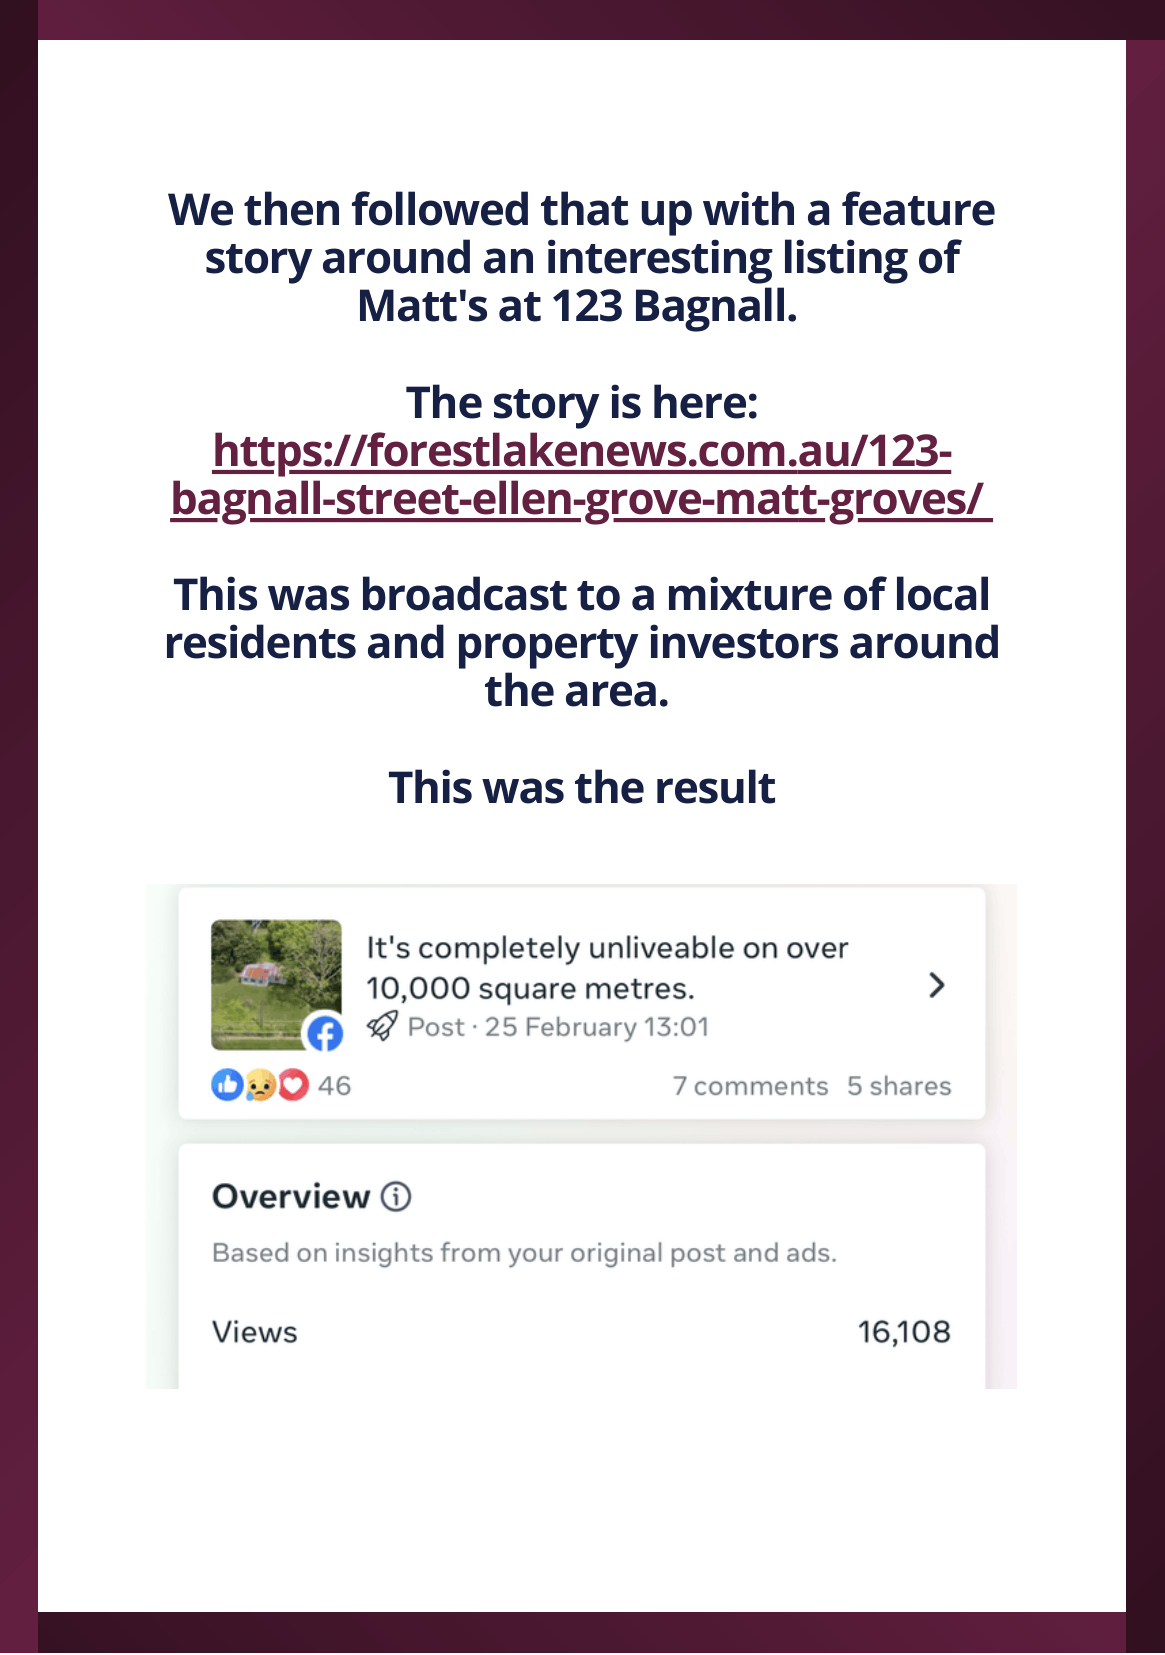Image resolution: width=1165 pixels, height=1655 pixels.
Task: Open the info icon next to Overview
Action: pos(396,1196)
